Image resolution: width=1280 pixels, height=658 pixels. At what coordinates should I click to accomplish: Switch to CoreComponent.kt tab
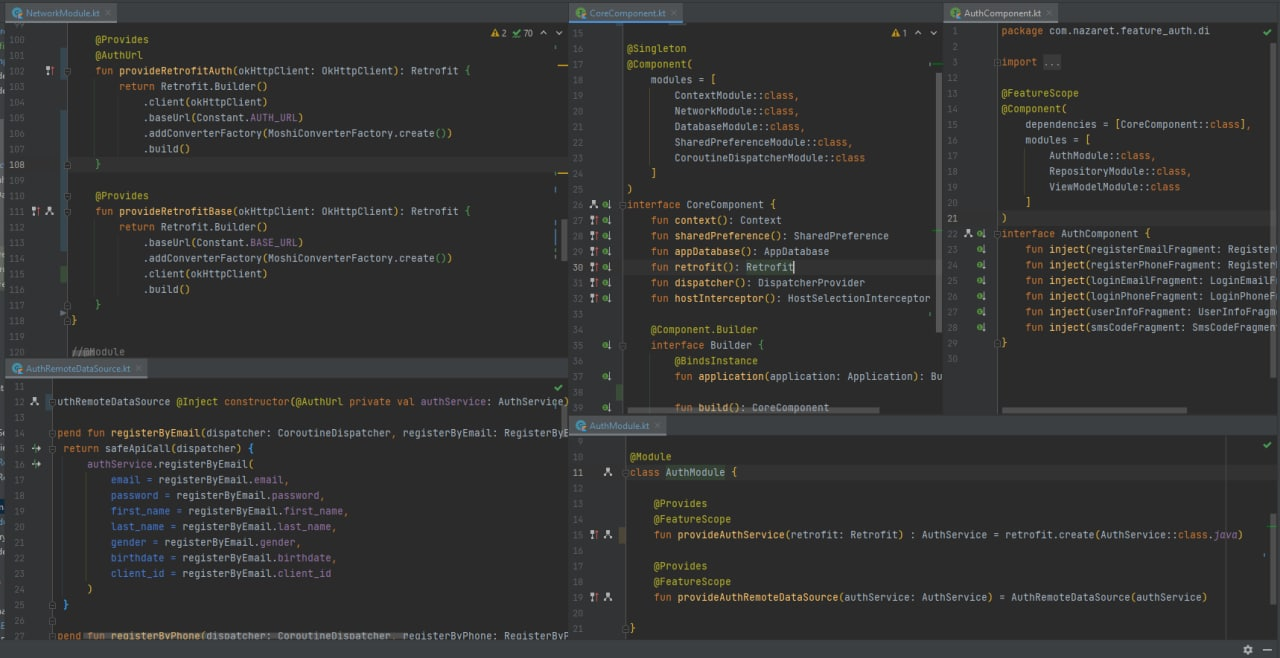point(627,13)
